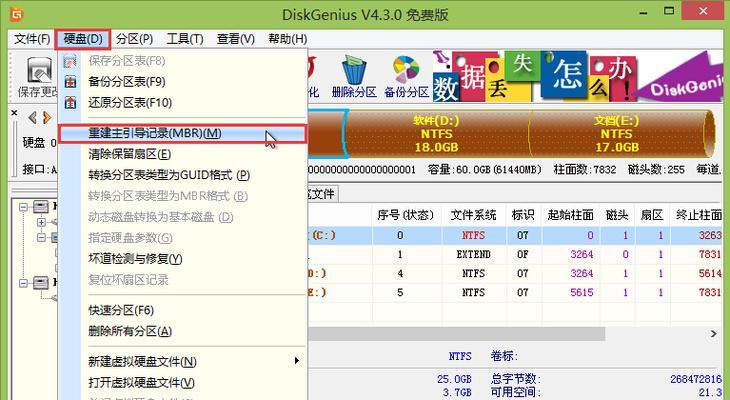Click 扇区 column header
The height and width of the screenshot is (400, 730).
coord(652,215)
